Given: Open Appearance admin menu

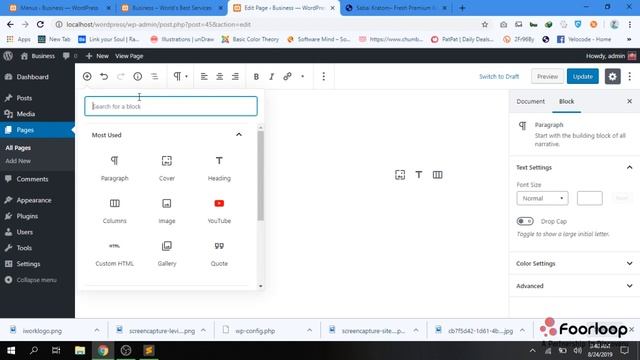Looking at the screenshot, I should point(34,200).
